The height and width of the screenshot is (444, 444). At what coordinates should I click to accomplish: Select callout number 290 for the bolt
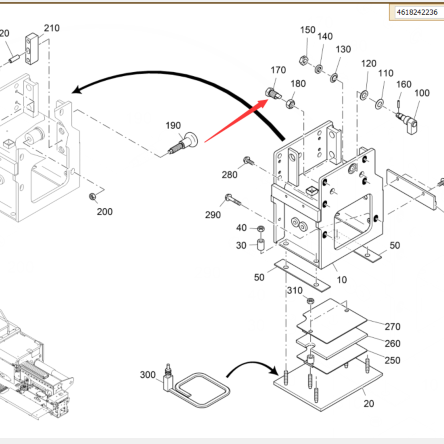tap(213, 215)
